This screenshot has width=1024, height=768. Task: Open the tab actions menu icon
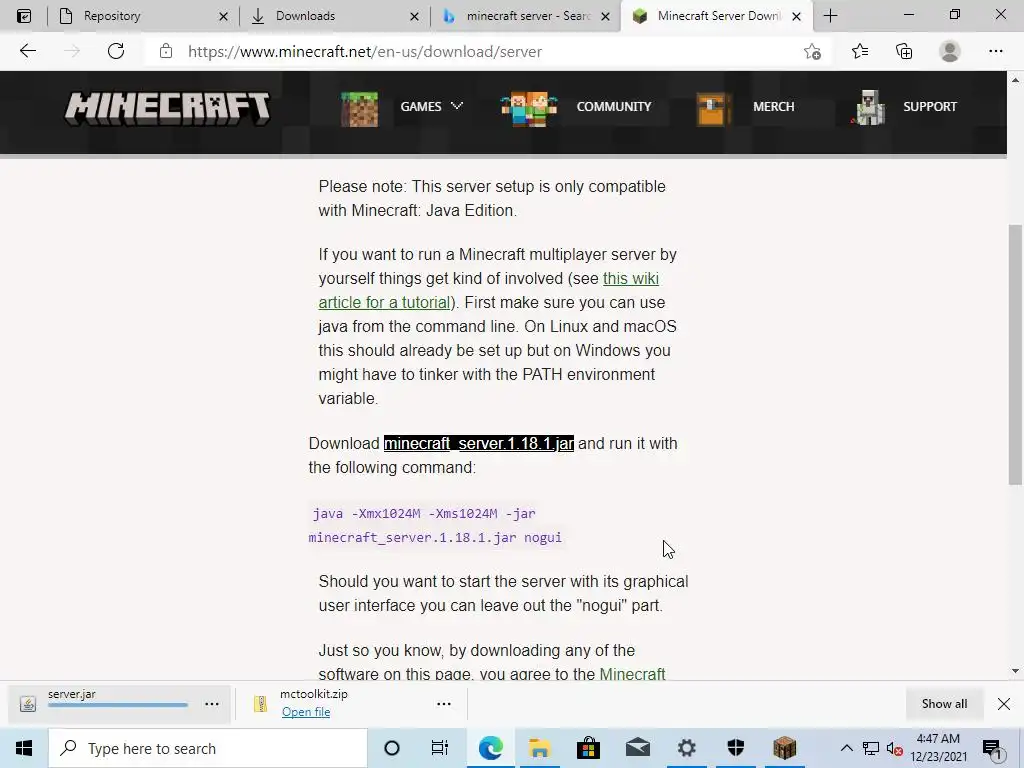24,16
